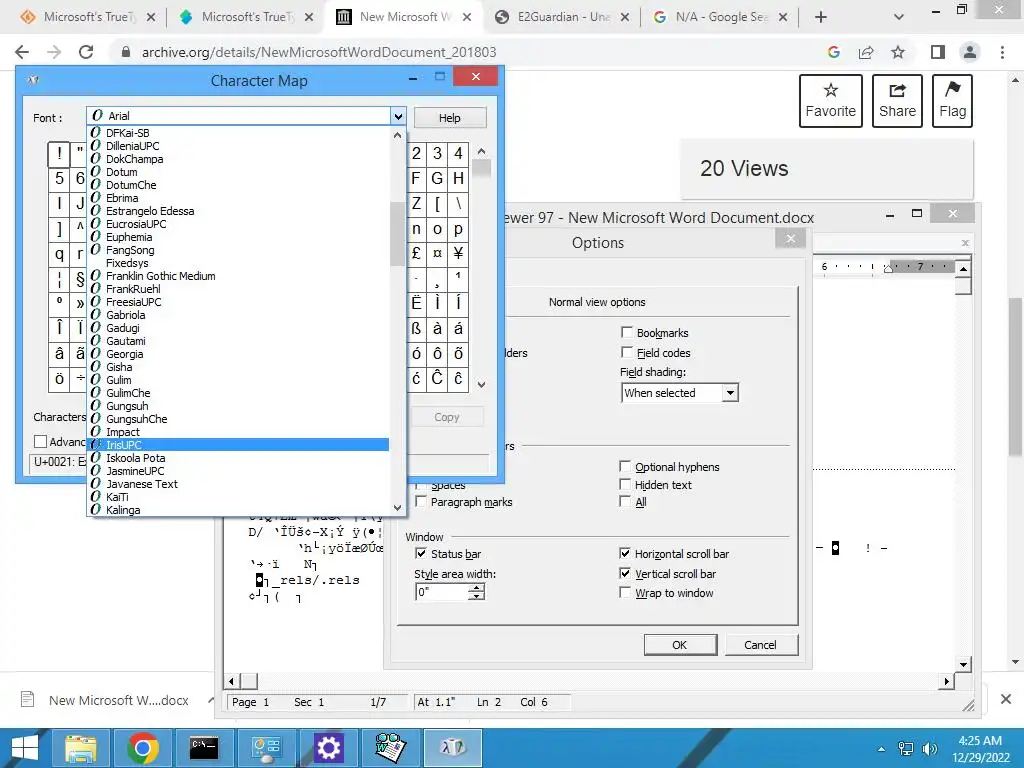Uncheck Vertical scroll bar option
1024x768 pixels.
625,573
